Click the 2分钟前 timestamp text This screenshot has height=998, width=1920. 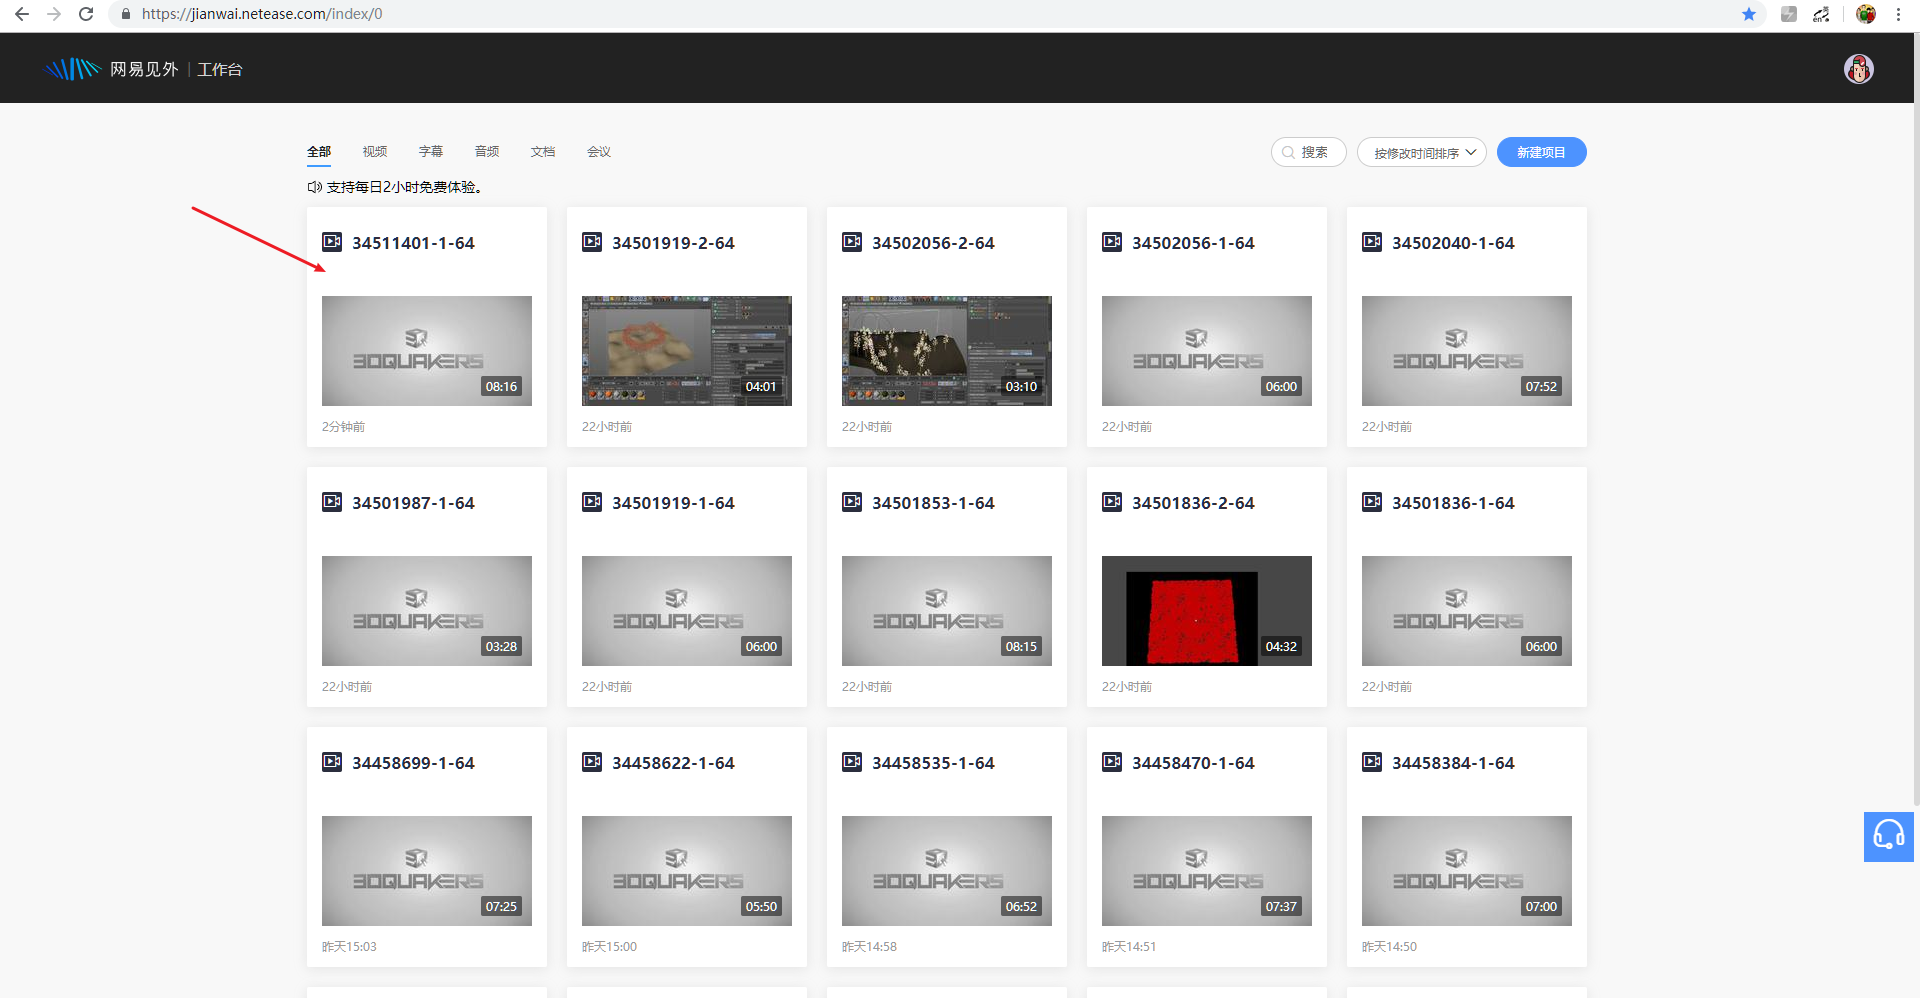pos(343,427)
